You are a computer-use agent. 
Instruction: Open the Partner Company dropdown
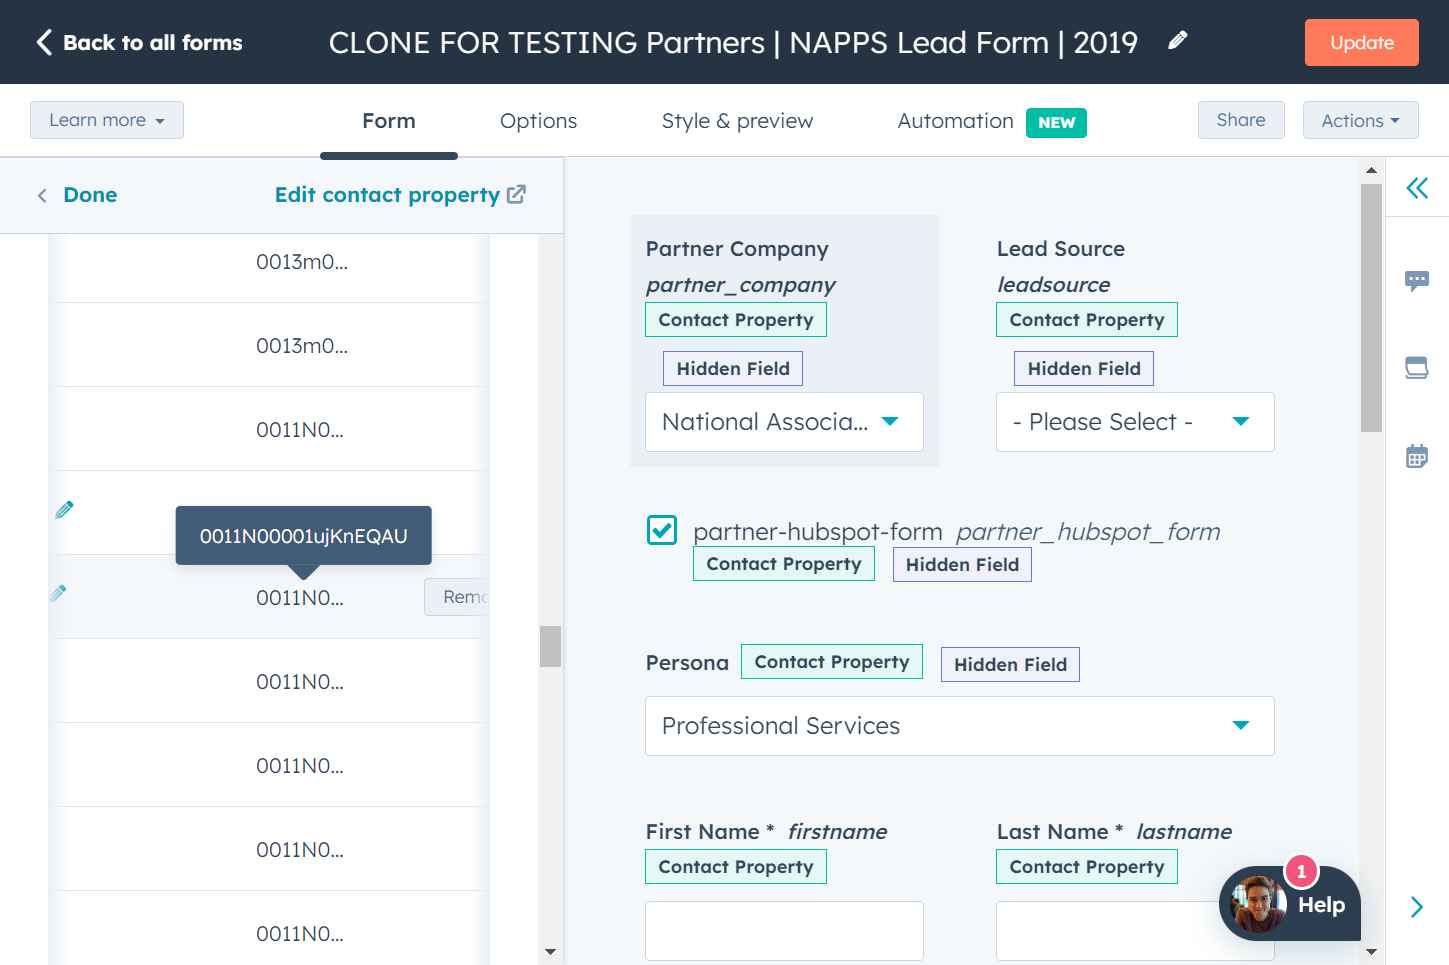tap(784, 422)
